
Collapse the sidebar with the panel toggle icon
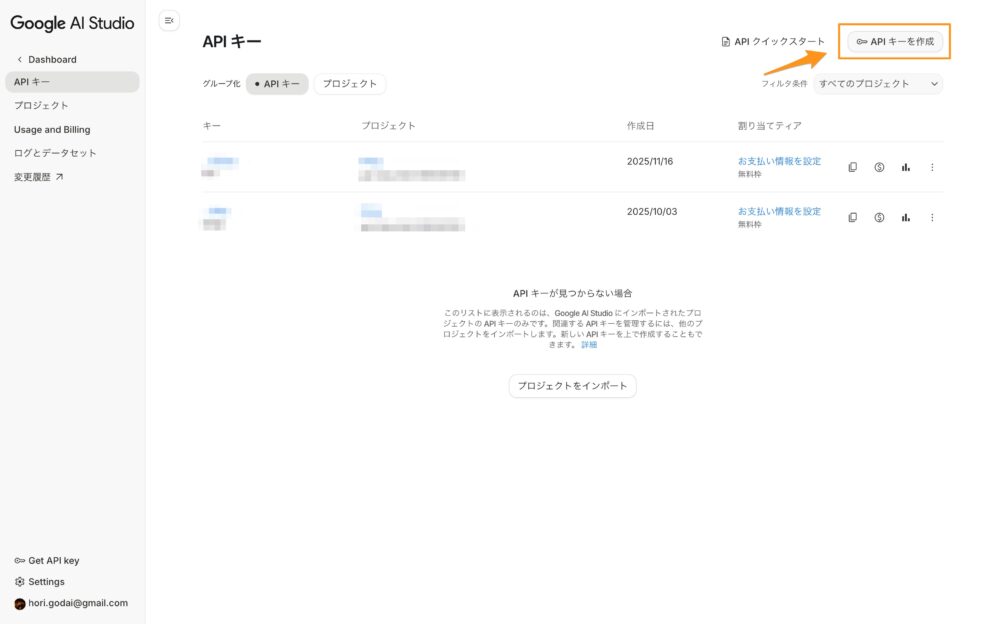169,20
